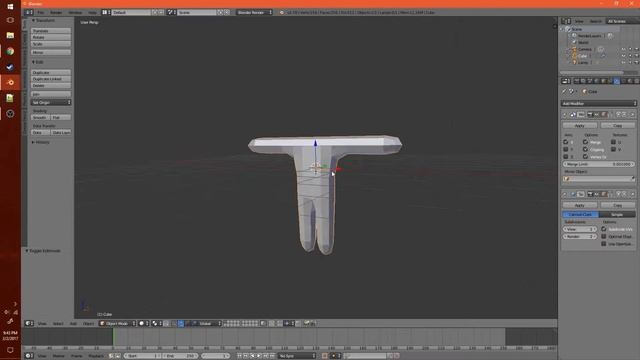The height and width of the screenshot is (360, 640).
Task: Toggle Mirror modifier Merge checkbox
Action: (x=586, y=142)
